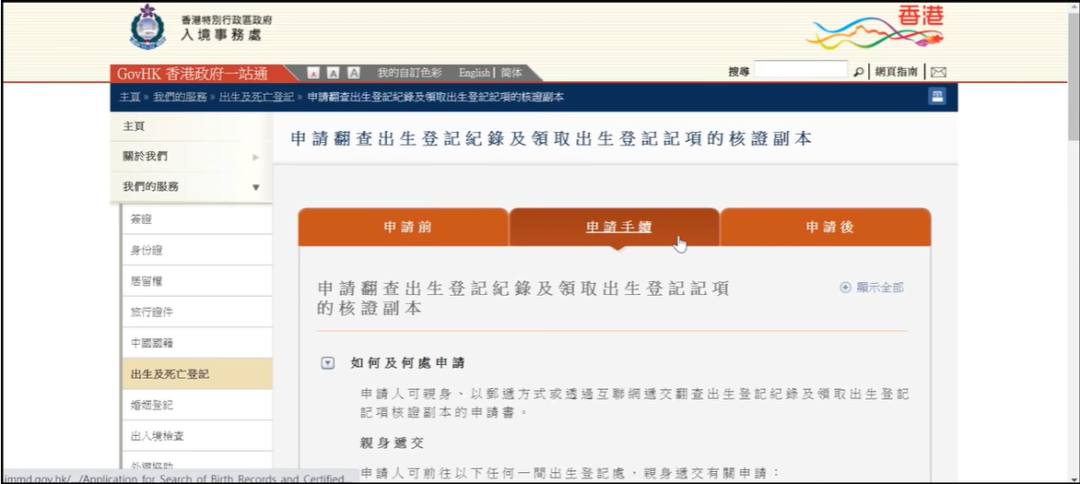1080x484 pixels.
Task: Open the 申請手續 tab
Action: pyautogui.click(x=618, y=227)
